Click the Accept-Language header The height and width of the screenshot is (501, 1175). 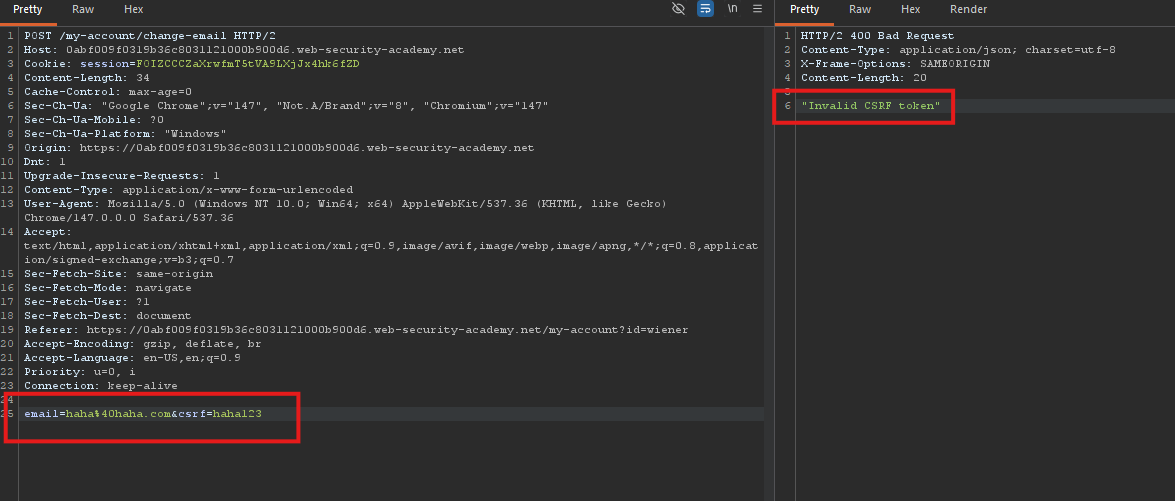132,358
